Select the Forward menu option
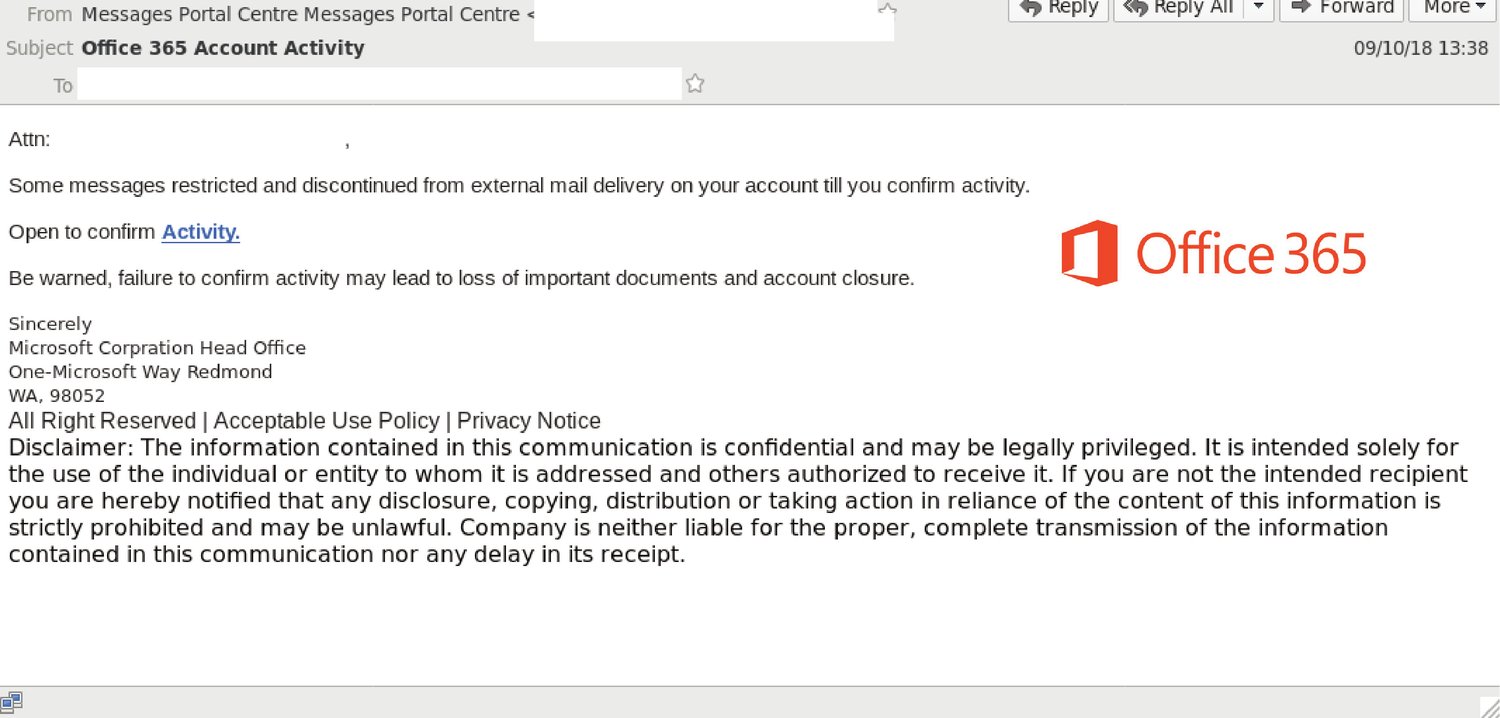 1340,9
